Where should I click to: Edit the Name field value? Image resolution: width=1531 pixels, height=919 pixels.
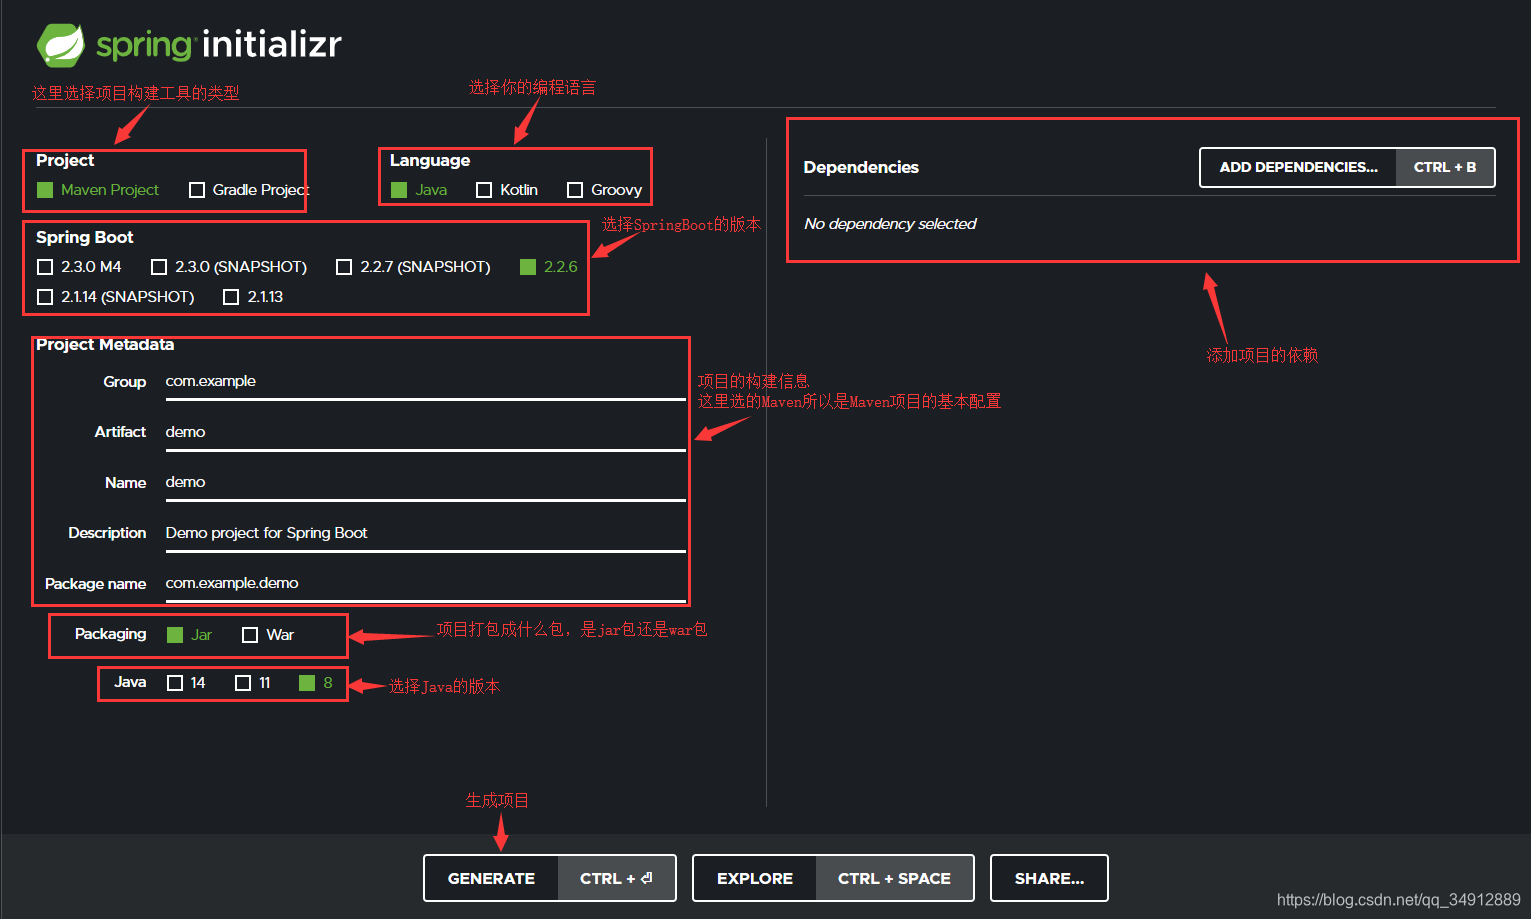[425, 482]
